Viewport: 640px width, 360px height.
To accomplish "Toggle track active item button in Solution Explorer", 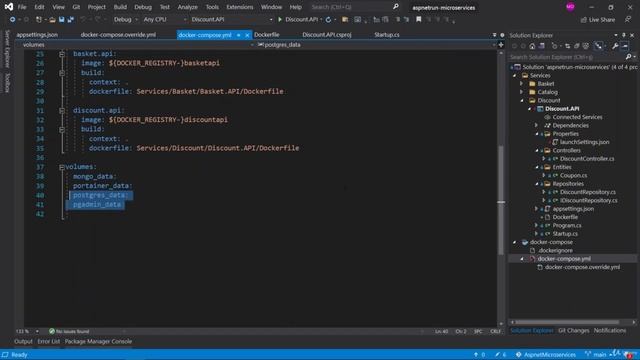I will [598, 46].
